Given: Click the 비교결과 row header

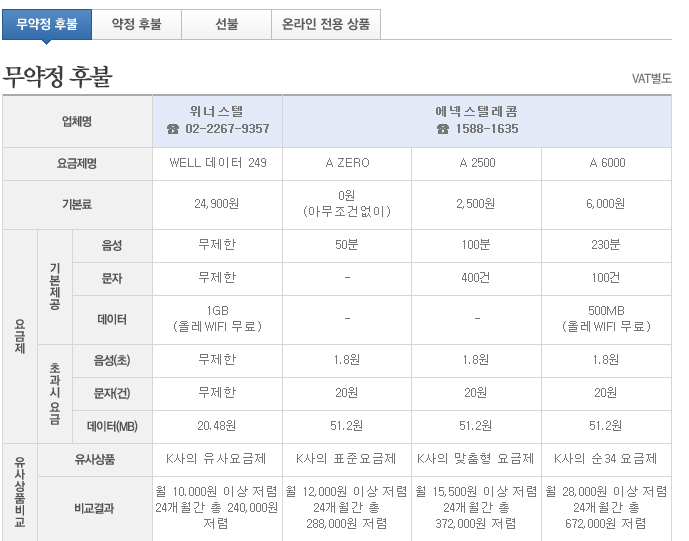Looking at the screenshot, I should 94,507.
